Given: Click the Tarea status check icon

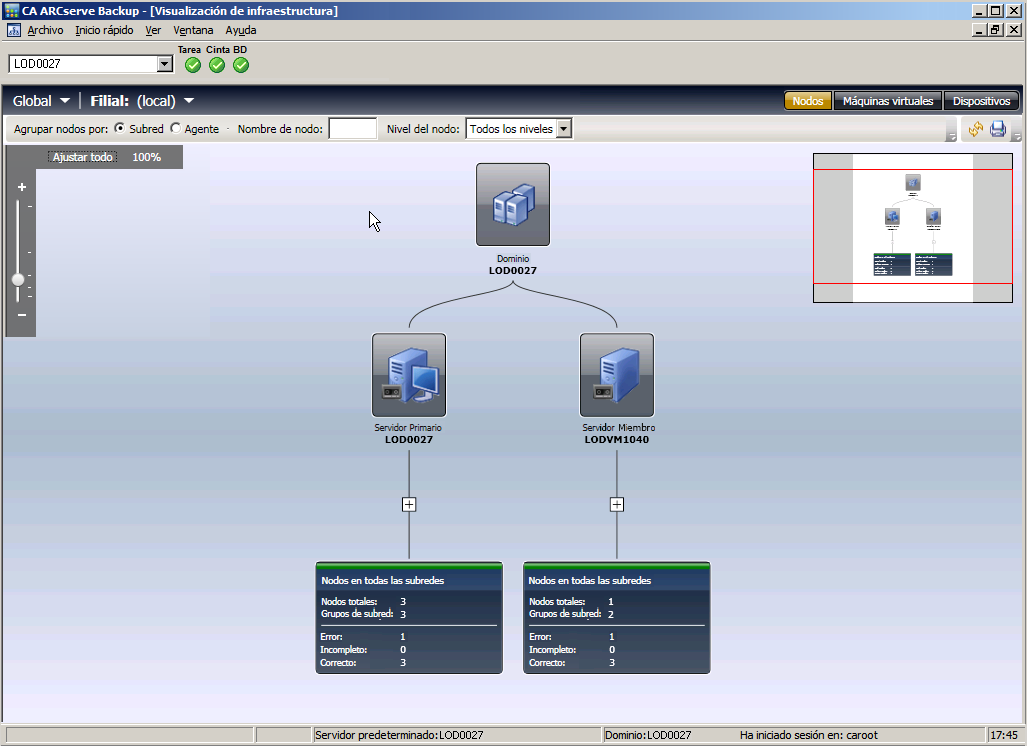Looking at the screenshot, I should [x=193, y=65].
